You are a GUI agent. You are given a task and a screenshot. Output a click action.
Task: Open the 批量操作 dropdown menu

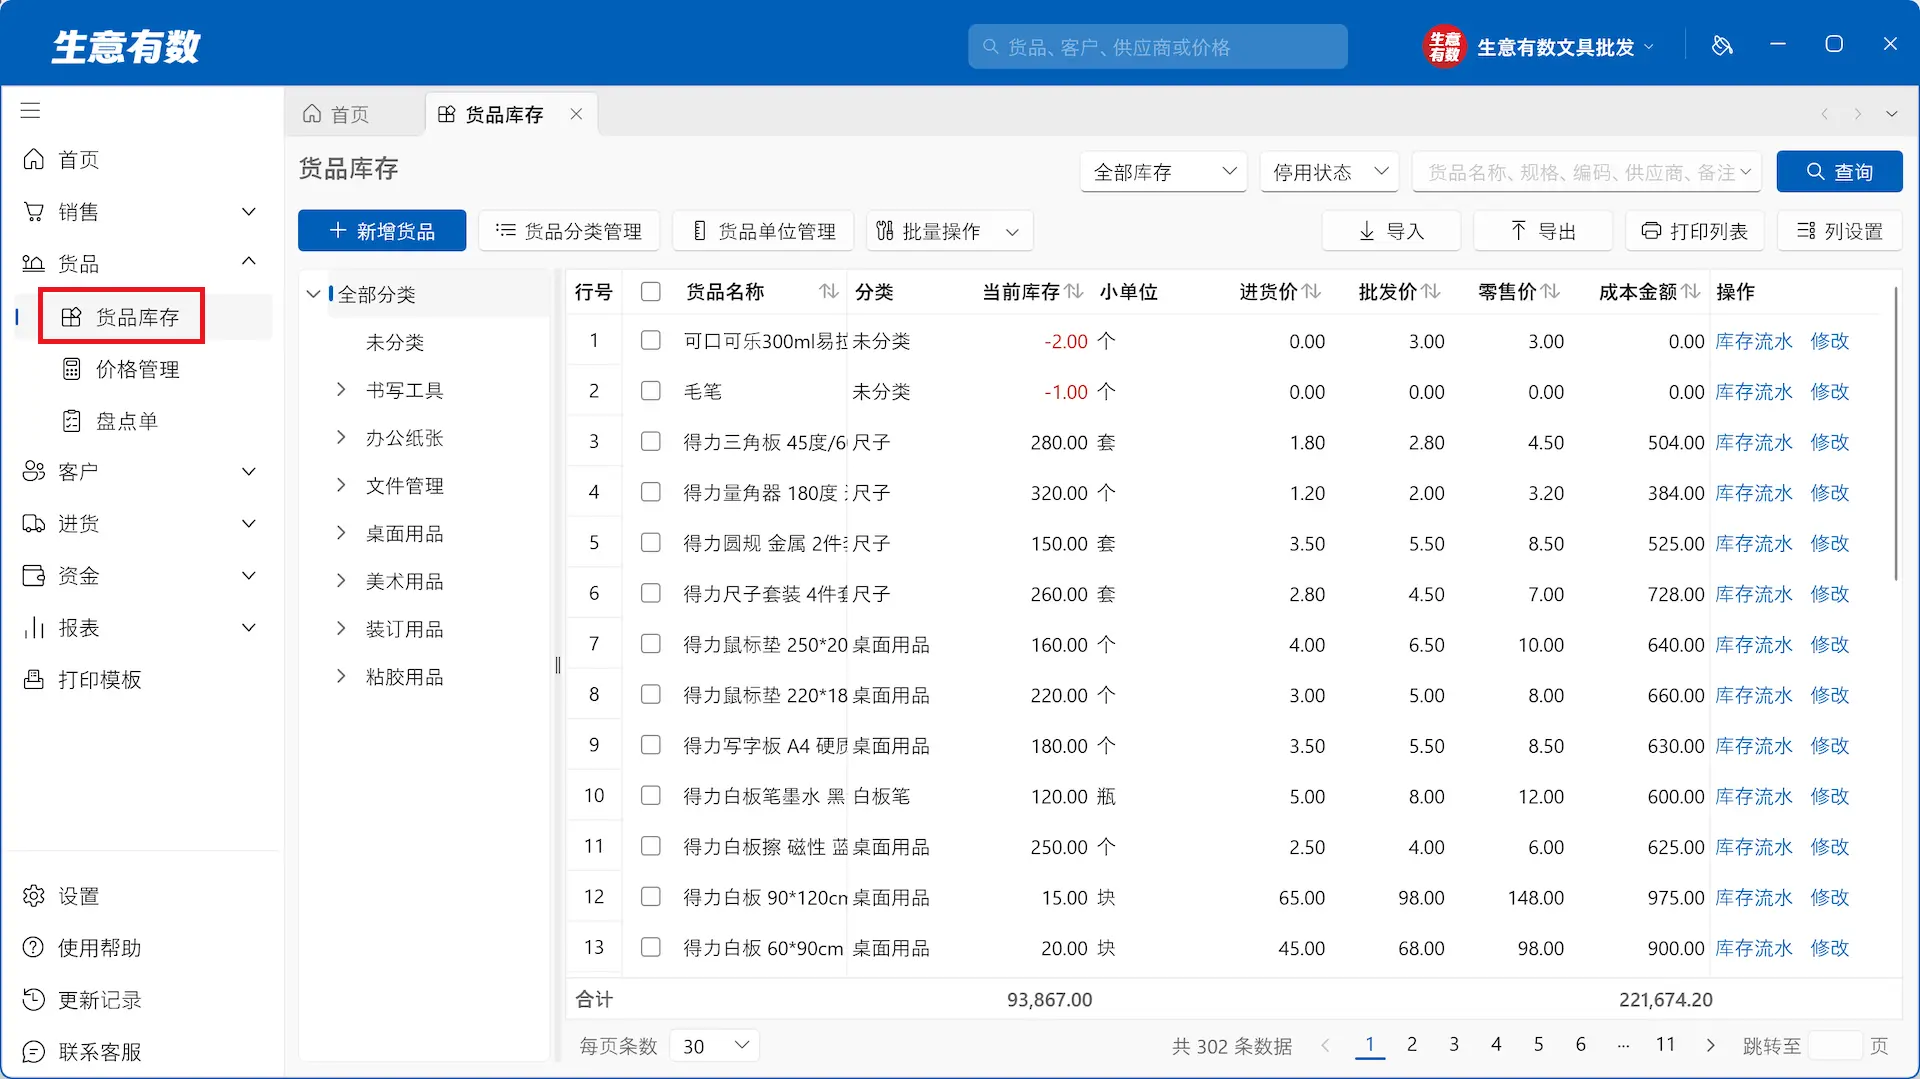pos(949,232)
